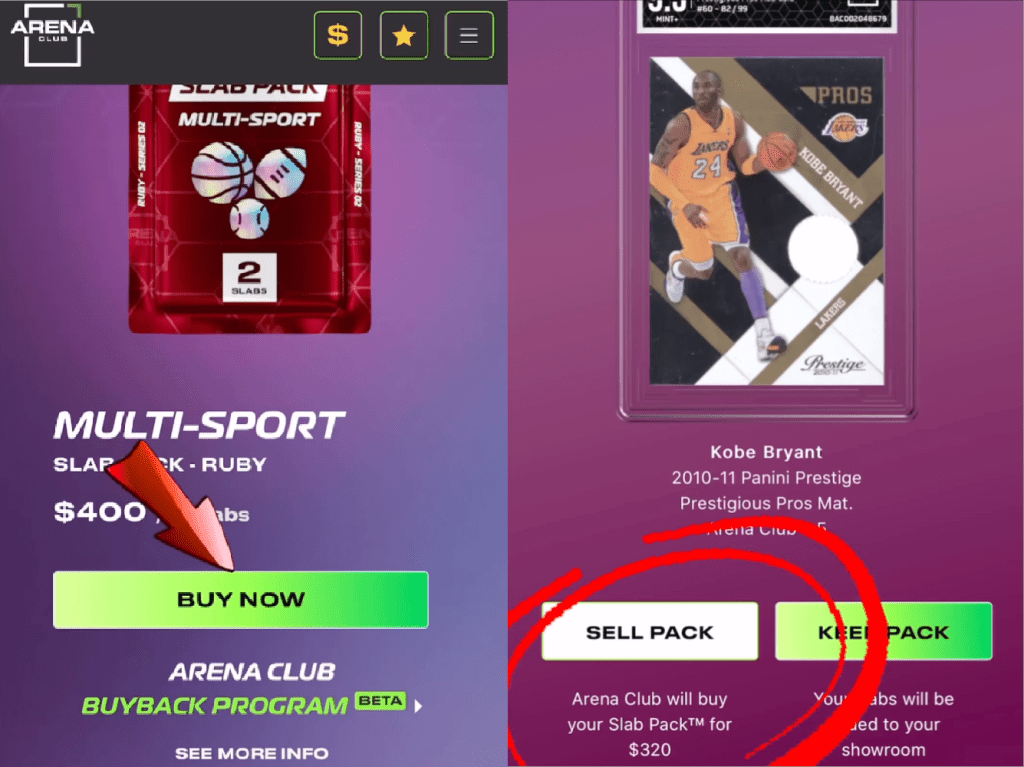Viewport: 1024px width, 767px height.
Task: Click the Lakers logo on the card
Action: coord(844,127)
